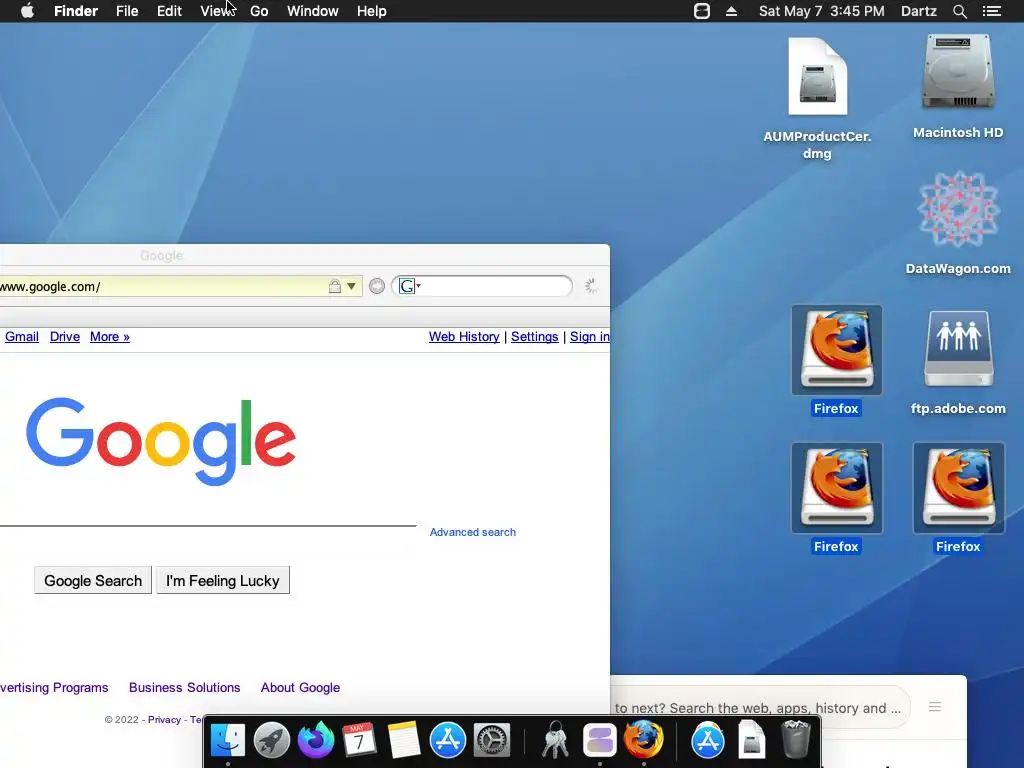Open the File menu
Screen dimensions: 1024x768
(x=127, y=11)
